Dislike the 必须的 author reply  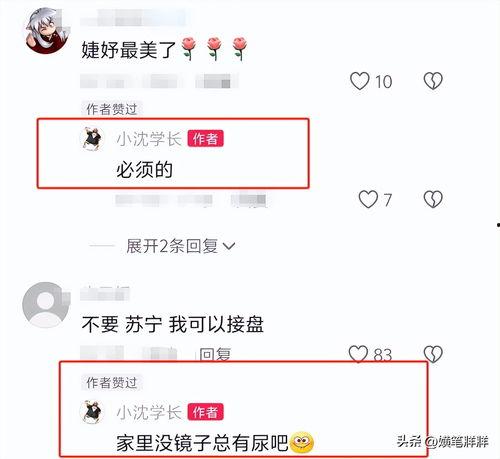tap(433, 199)
